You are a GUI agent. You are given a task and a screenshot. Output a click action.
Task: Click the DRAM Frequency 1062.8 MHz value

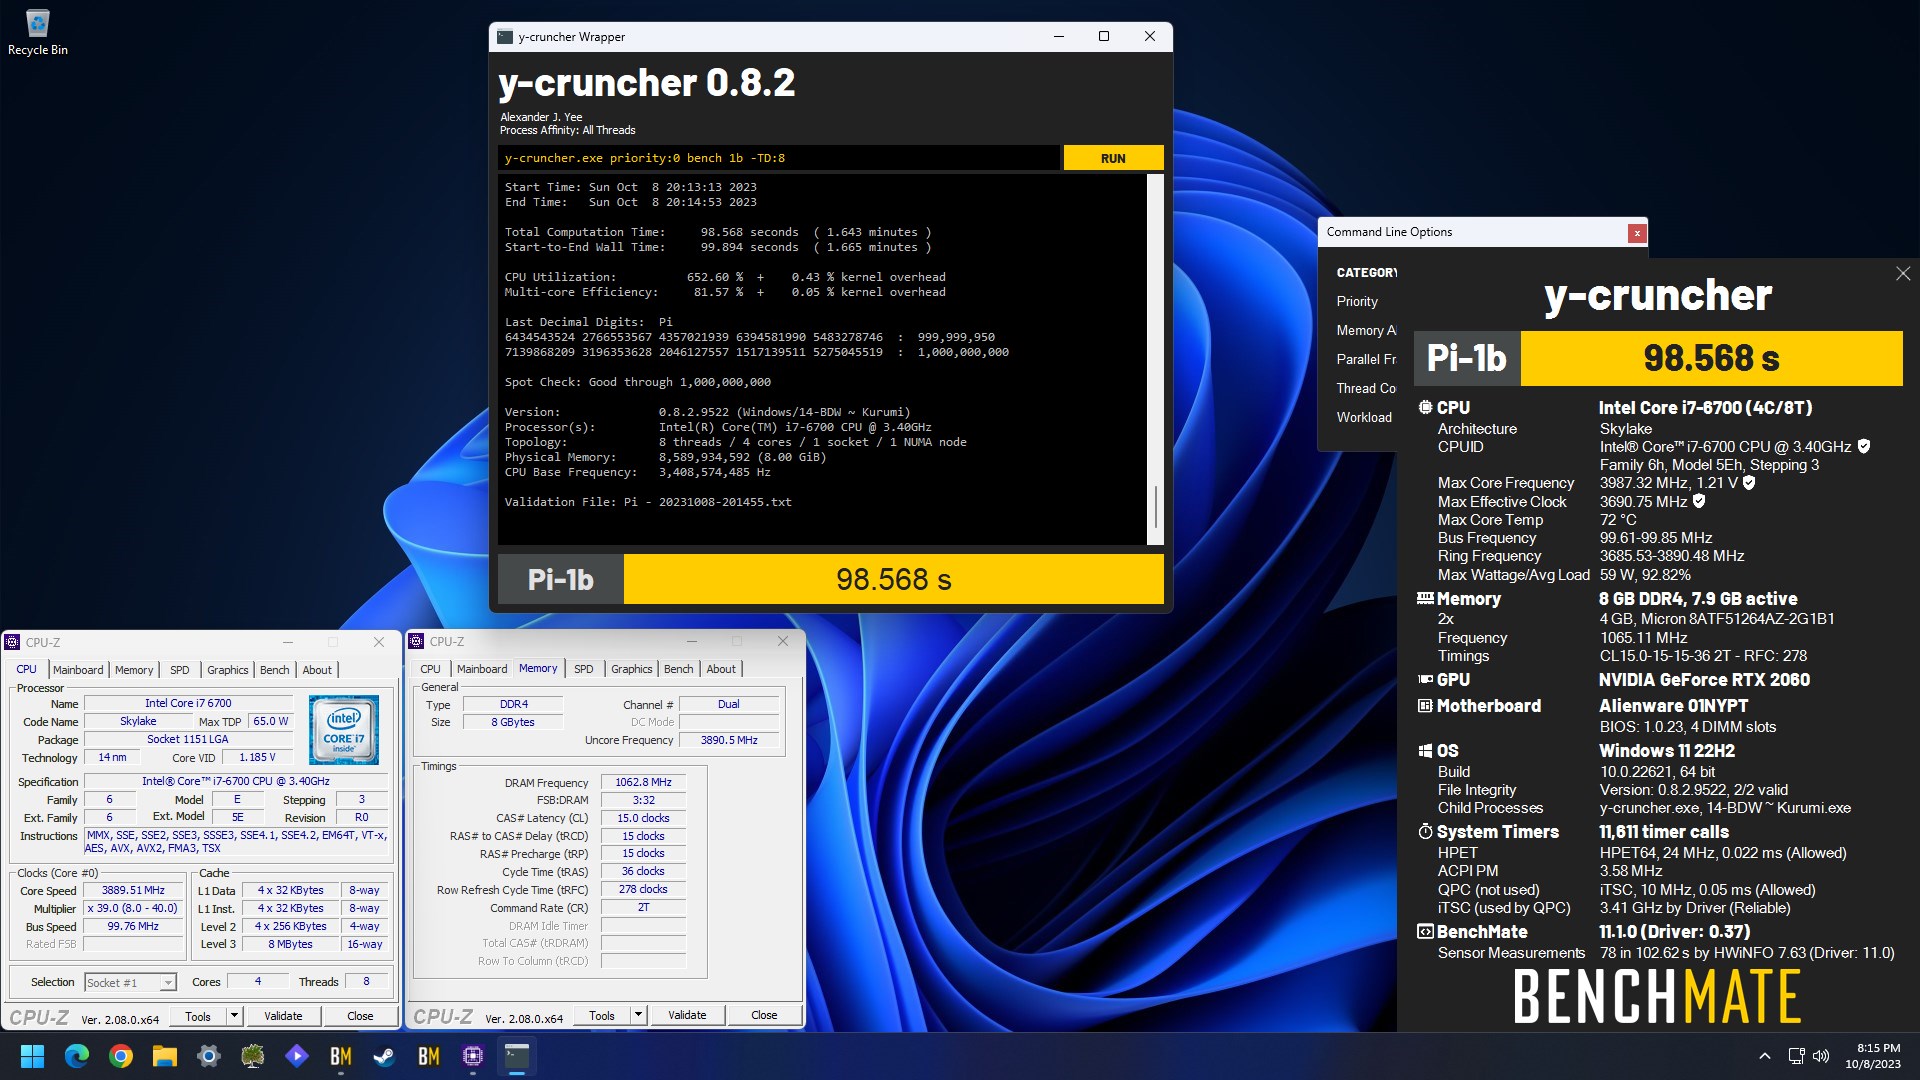click(643, 783)
